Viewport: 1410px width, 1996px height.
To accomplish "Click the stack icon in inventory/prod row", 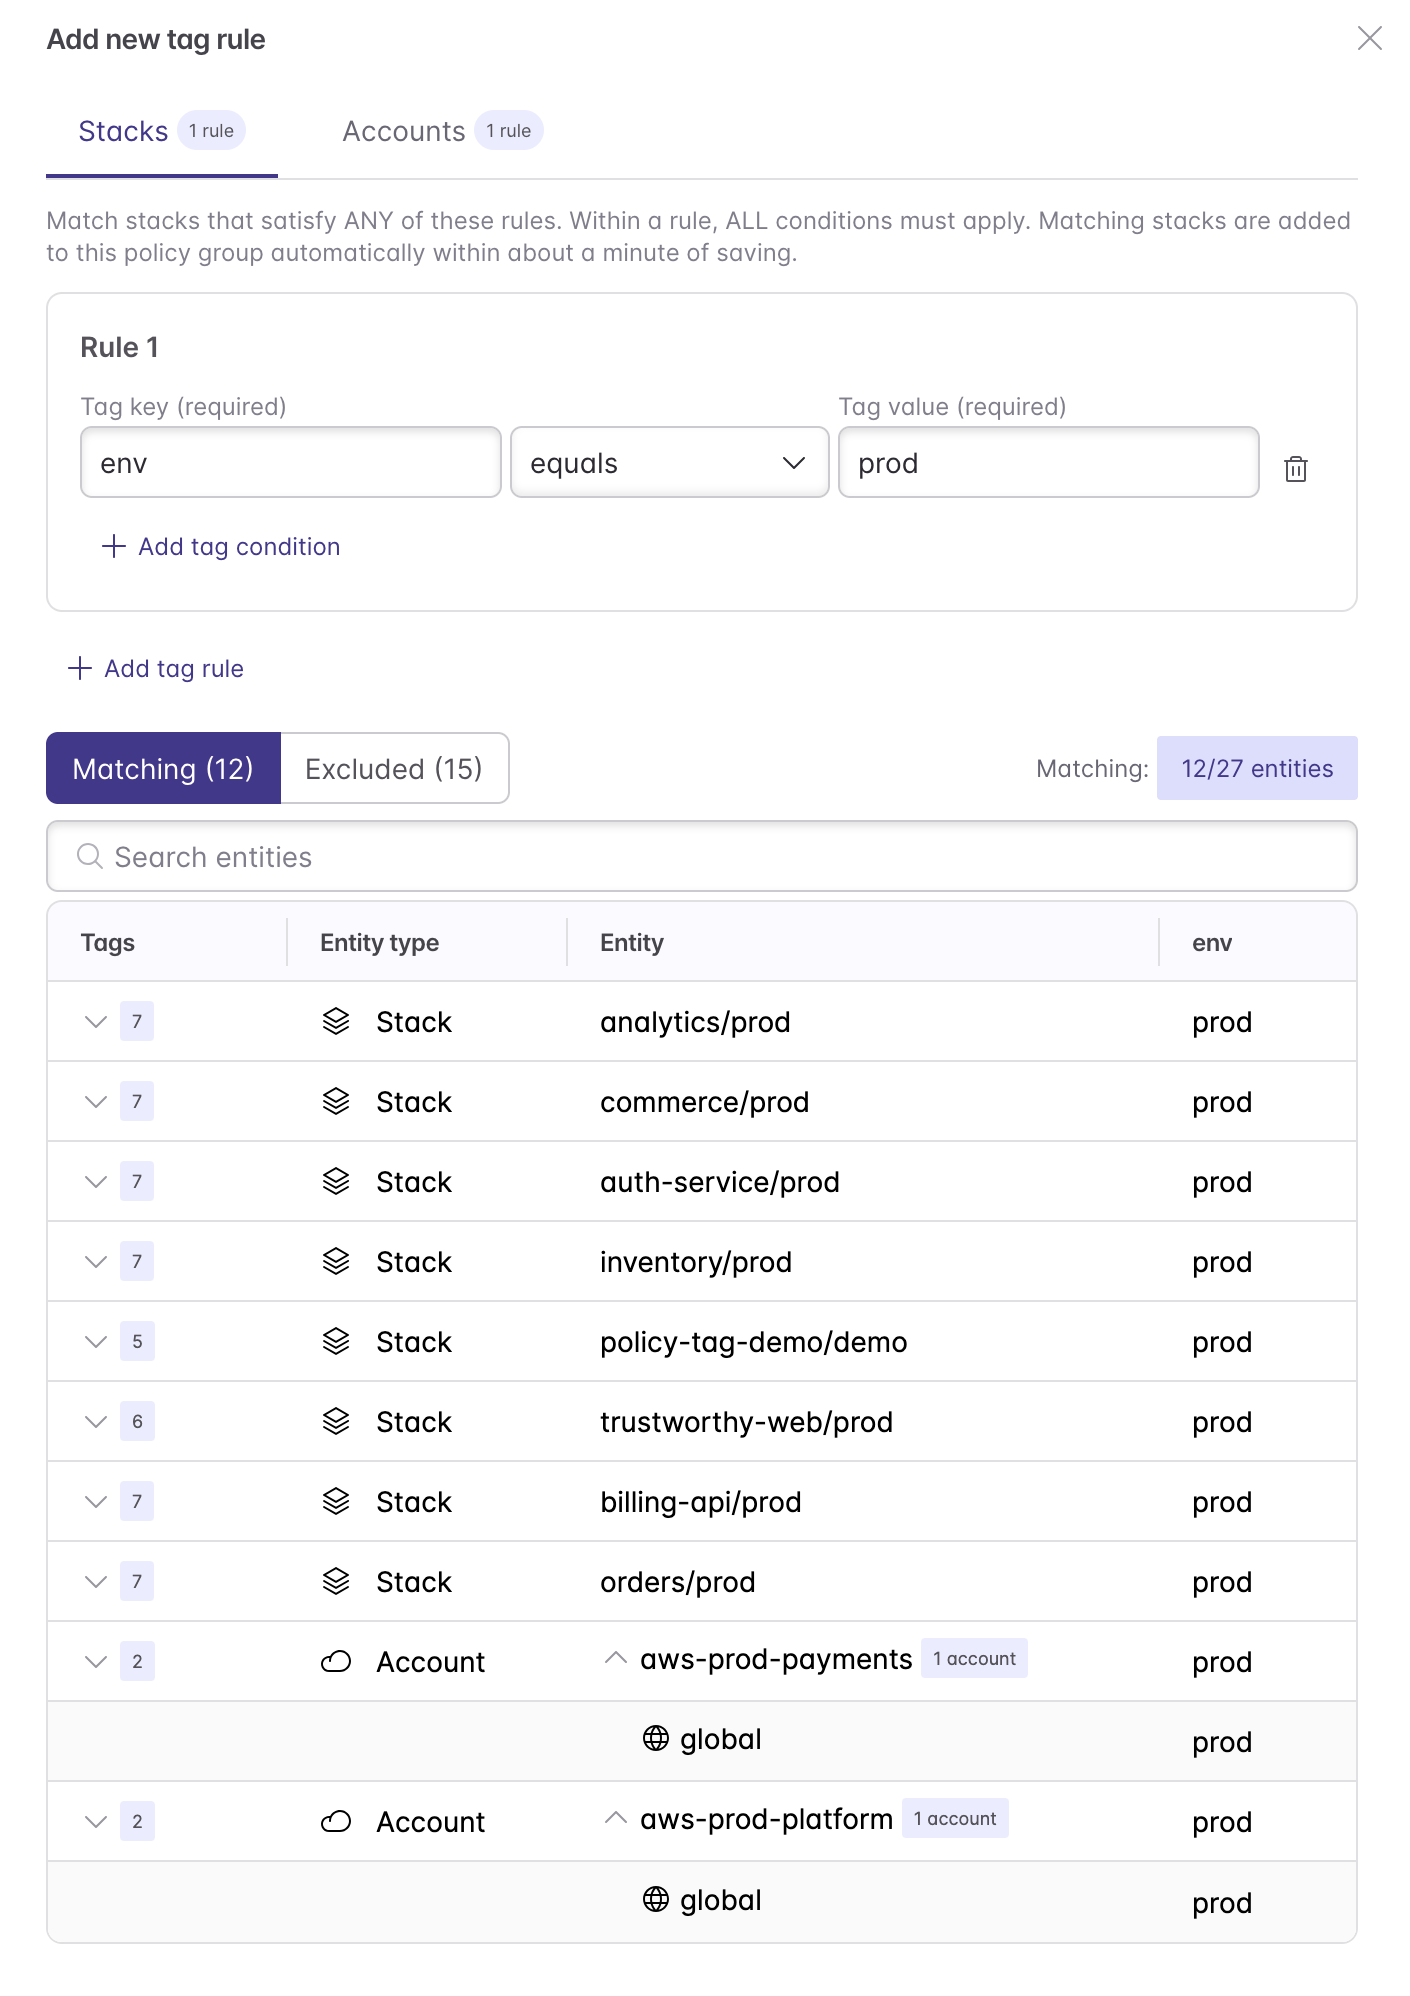I will pos(336,1261).
